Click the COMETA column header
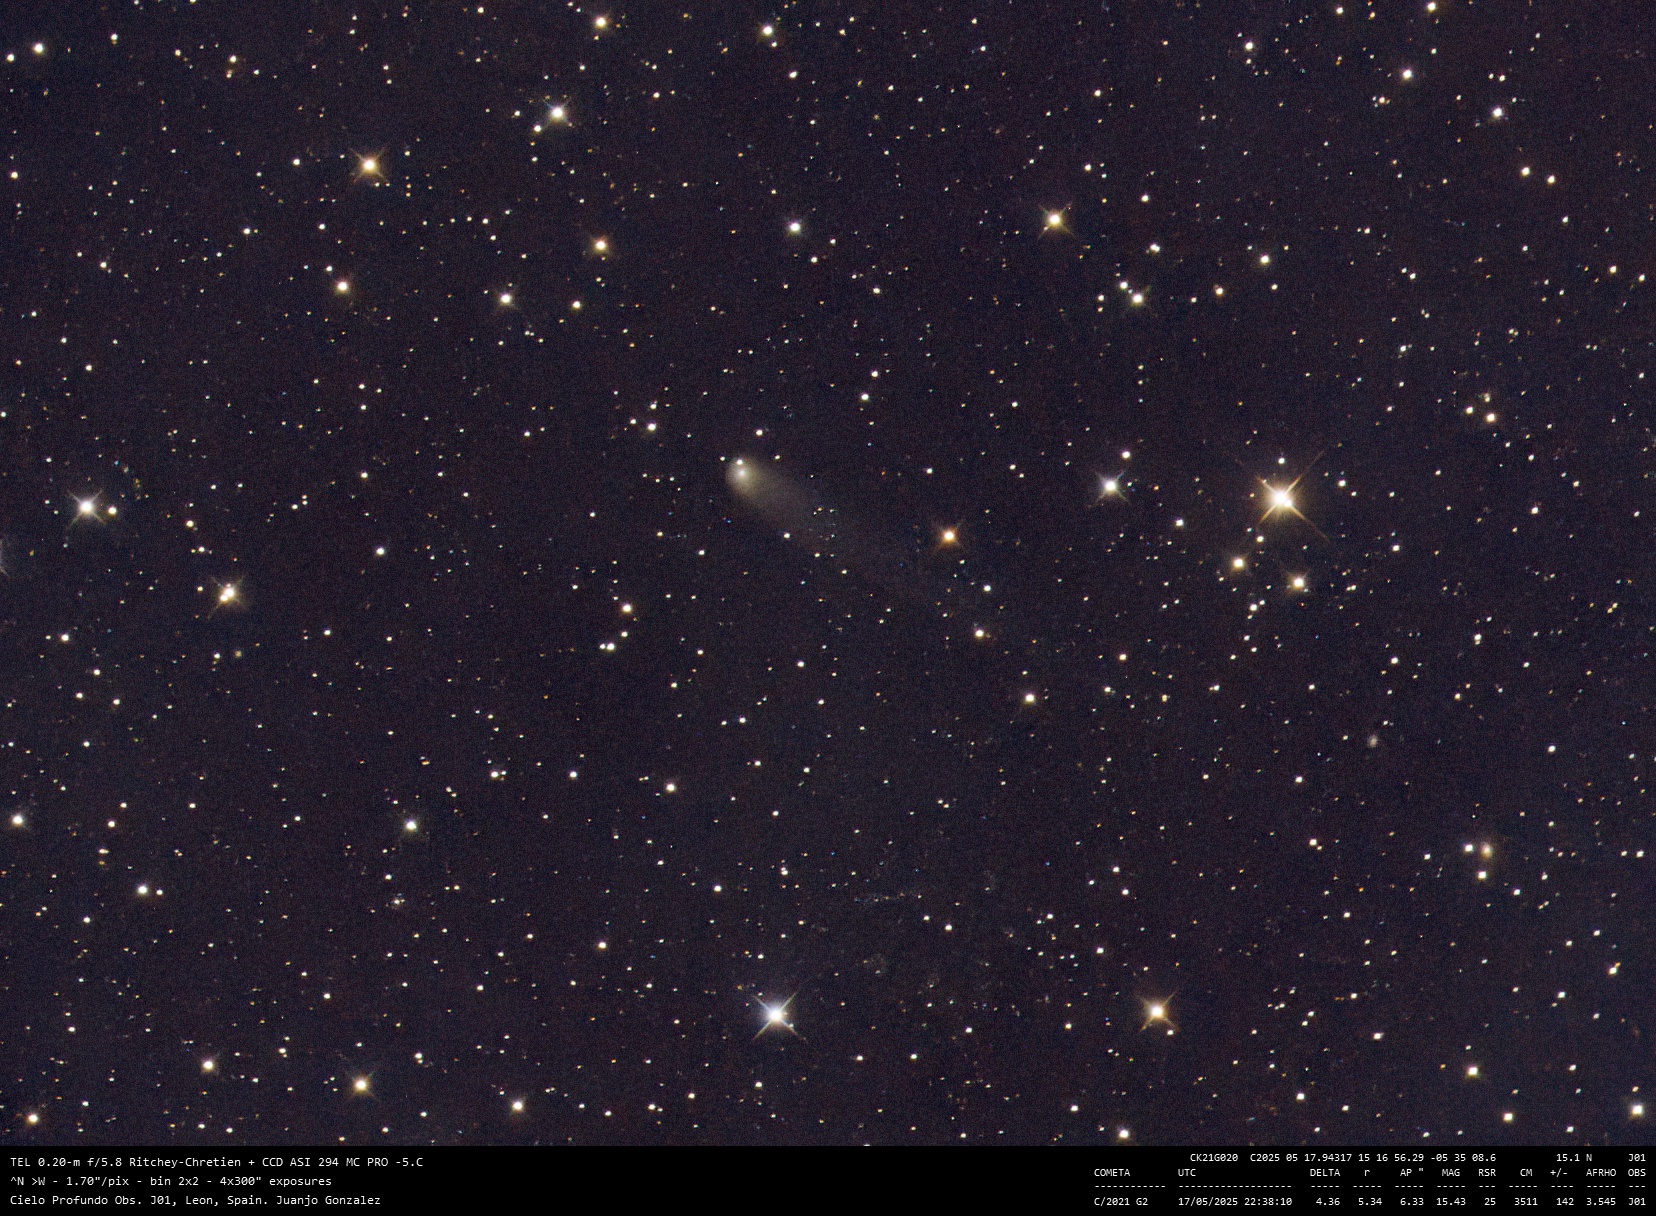 click(1112, 1173)
